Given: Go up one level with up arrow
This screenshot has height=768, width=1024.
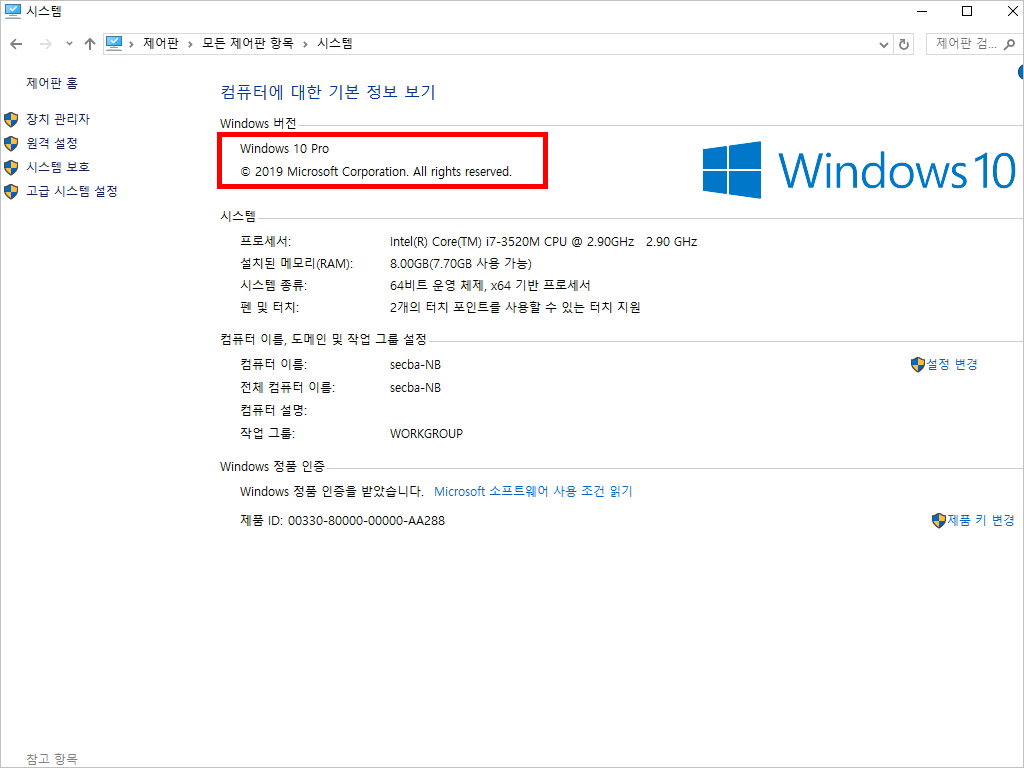Looking at the screenshot, I should point(90,44).
